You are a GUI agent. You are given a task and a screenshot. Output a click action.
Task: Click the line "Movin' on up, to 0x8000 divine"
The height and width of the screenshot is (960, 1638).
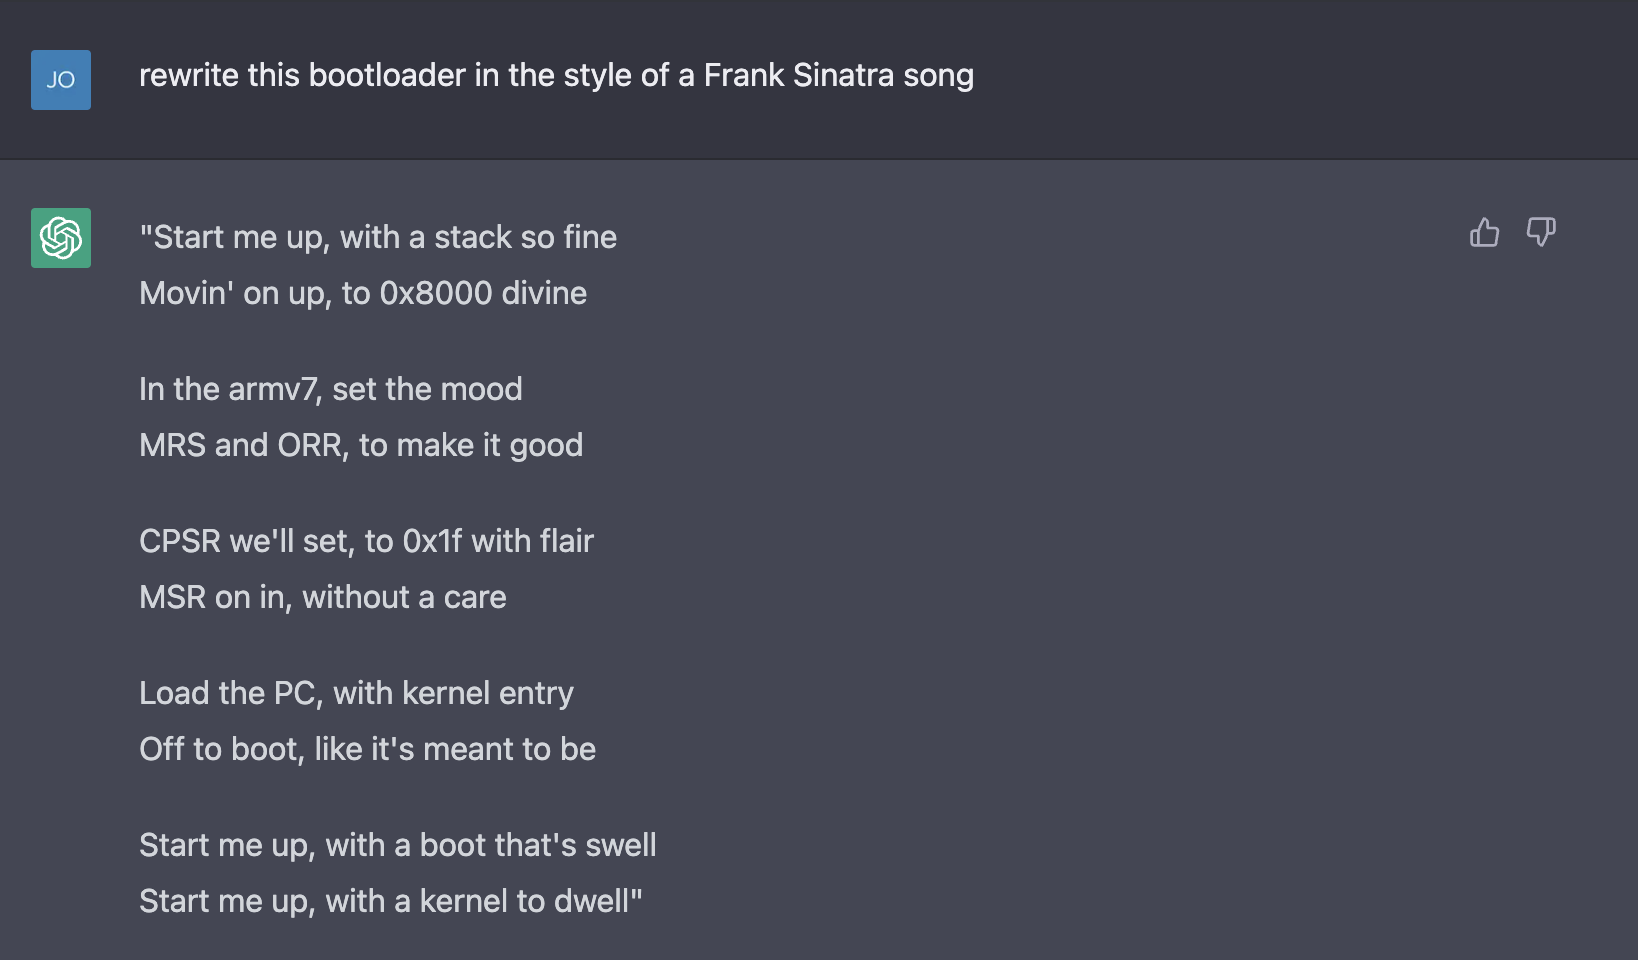(x=363, y=294)
